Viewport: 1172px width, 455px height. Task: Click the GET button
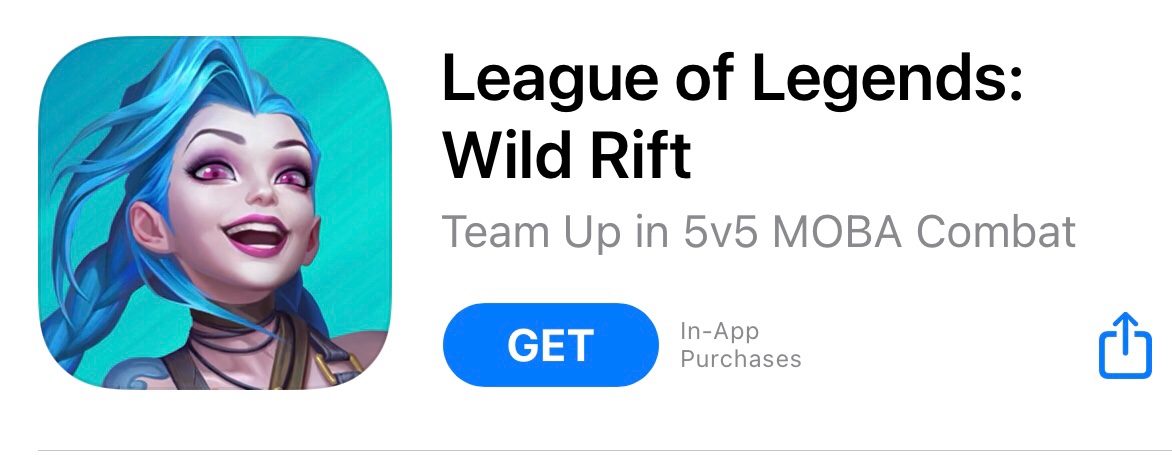point(551,344)
